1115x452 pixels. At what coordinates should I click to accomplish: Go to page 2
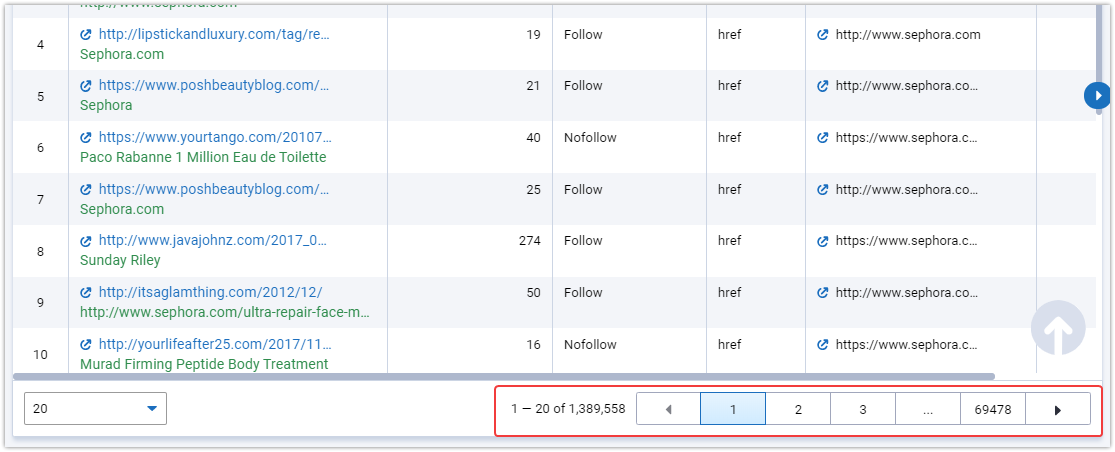[798, 409]
